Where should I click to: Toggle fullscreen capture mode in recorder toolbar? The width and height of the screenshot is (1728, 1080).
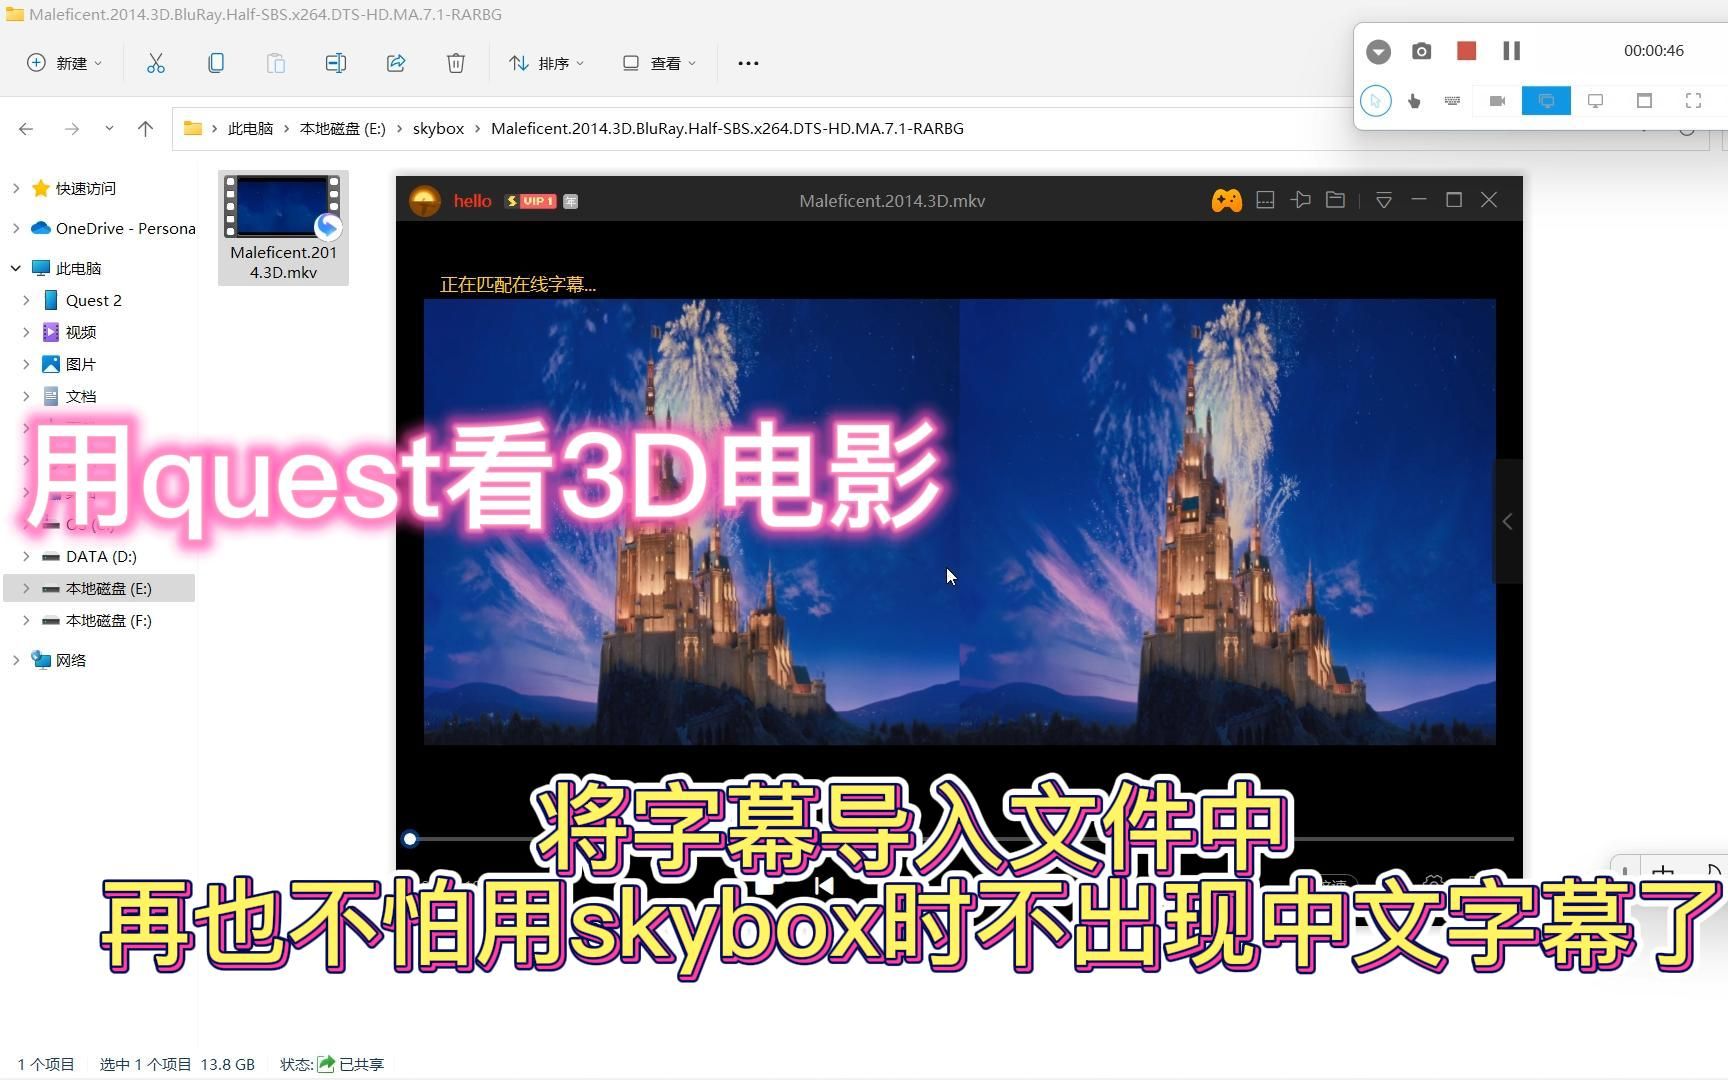coord(1693,101)
